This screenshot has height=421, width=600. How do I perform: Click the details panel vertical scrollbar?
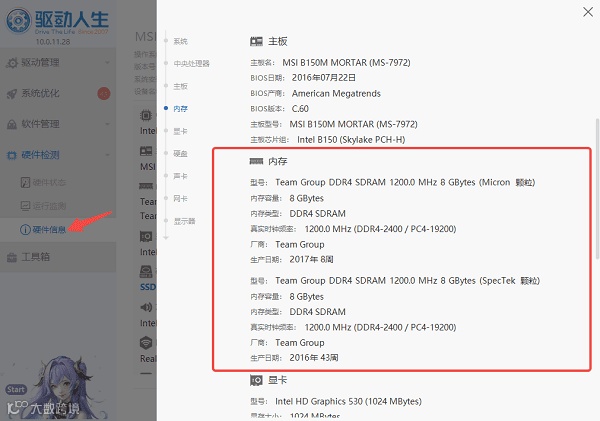tap(597, 189)
